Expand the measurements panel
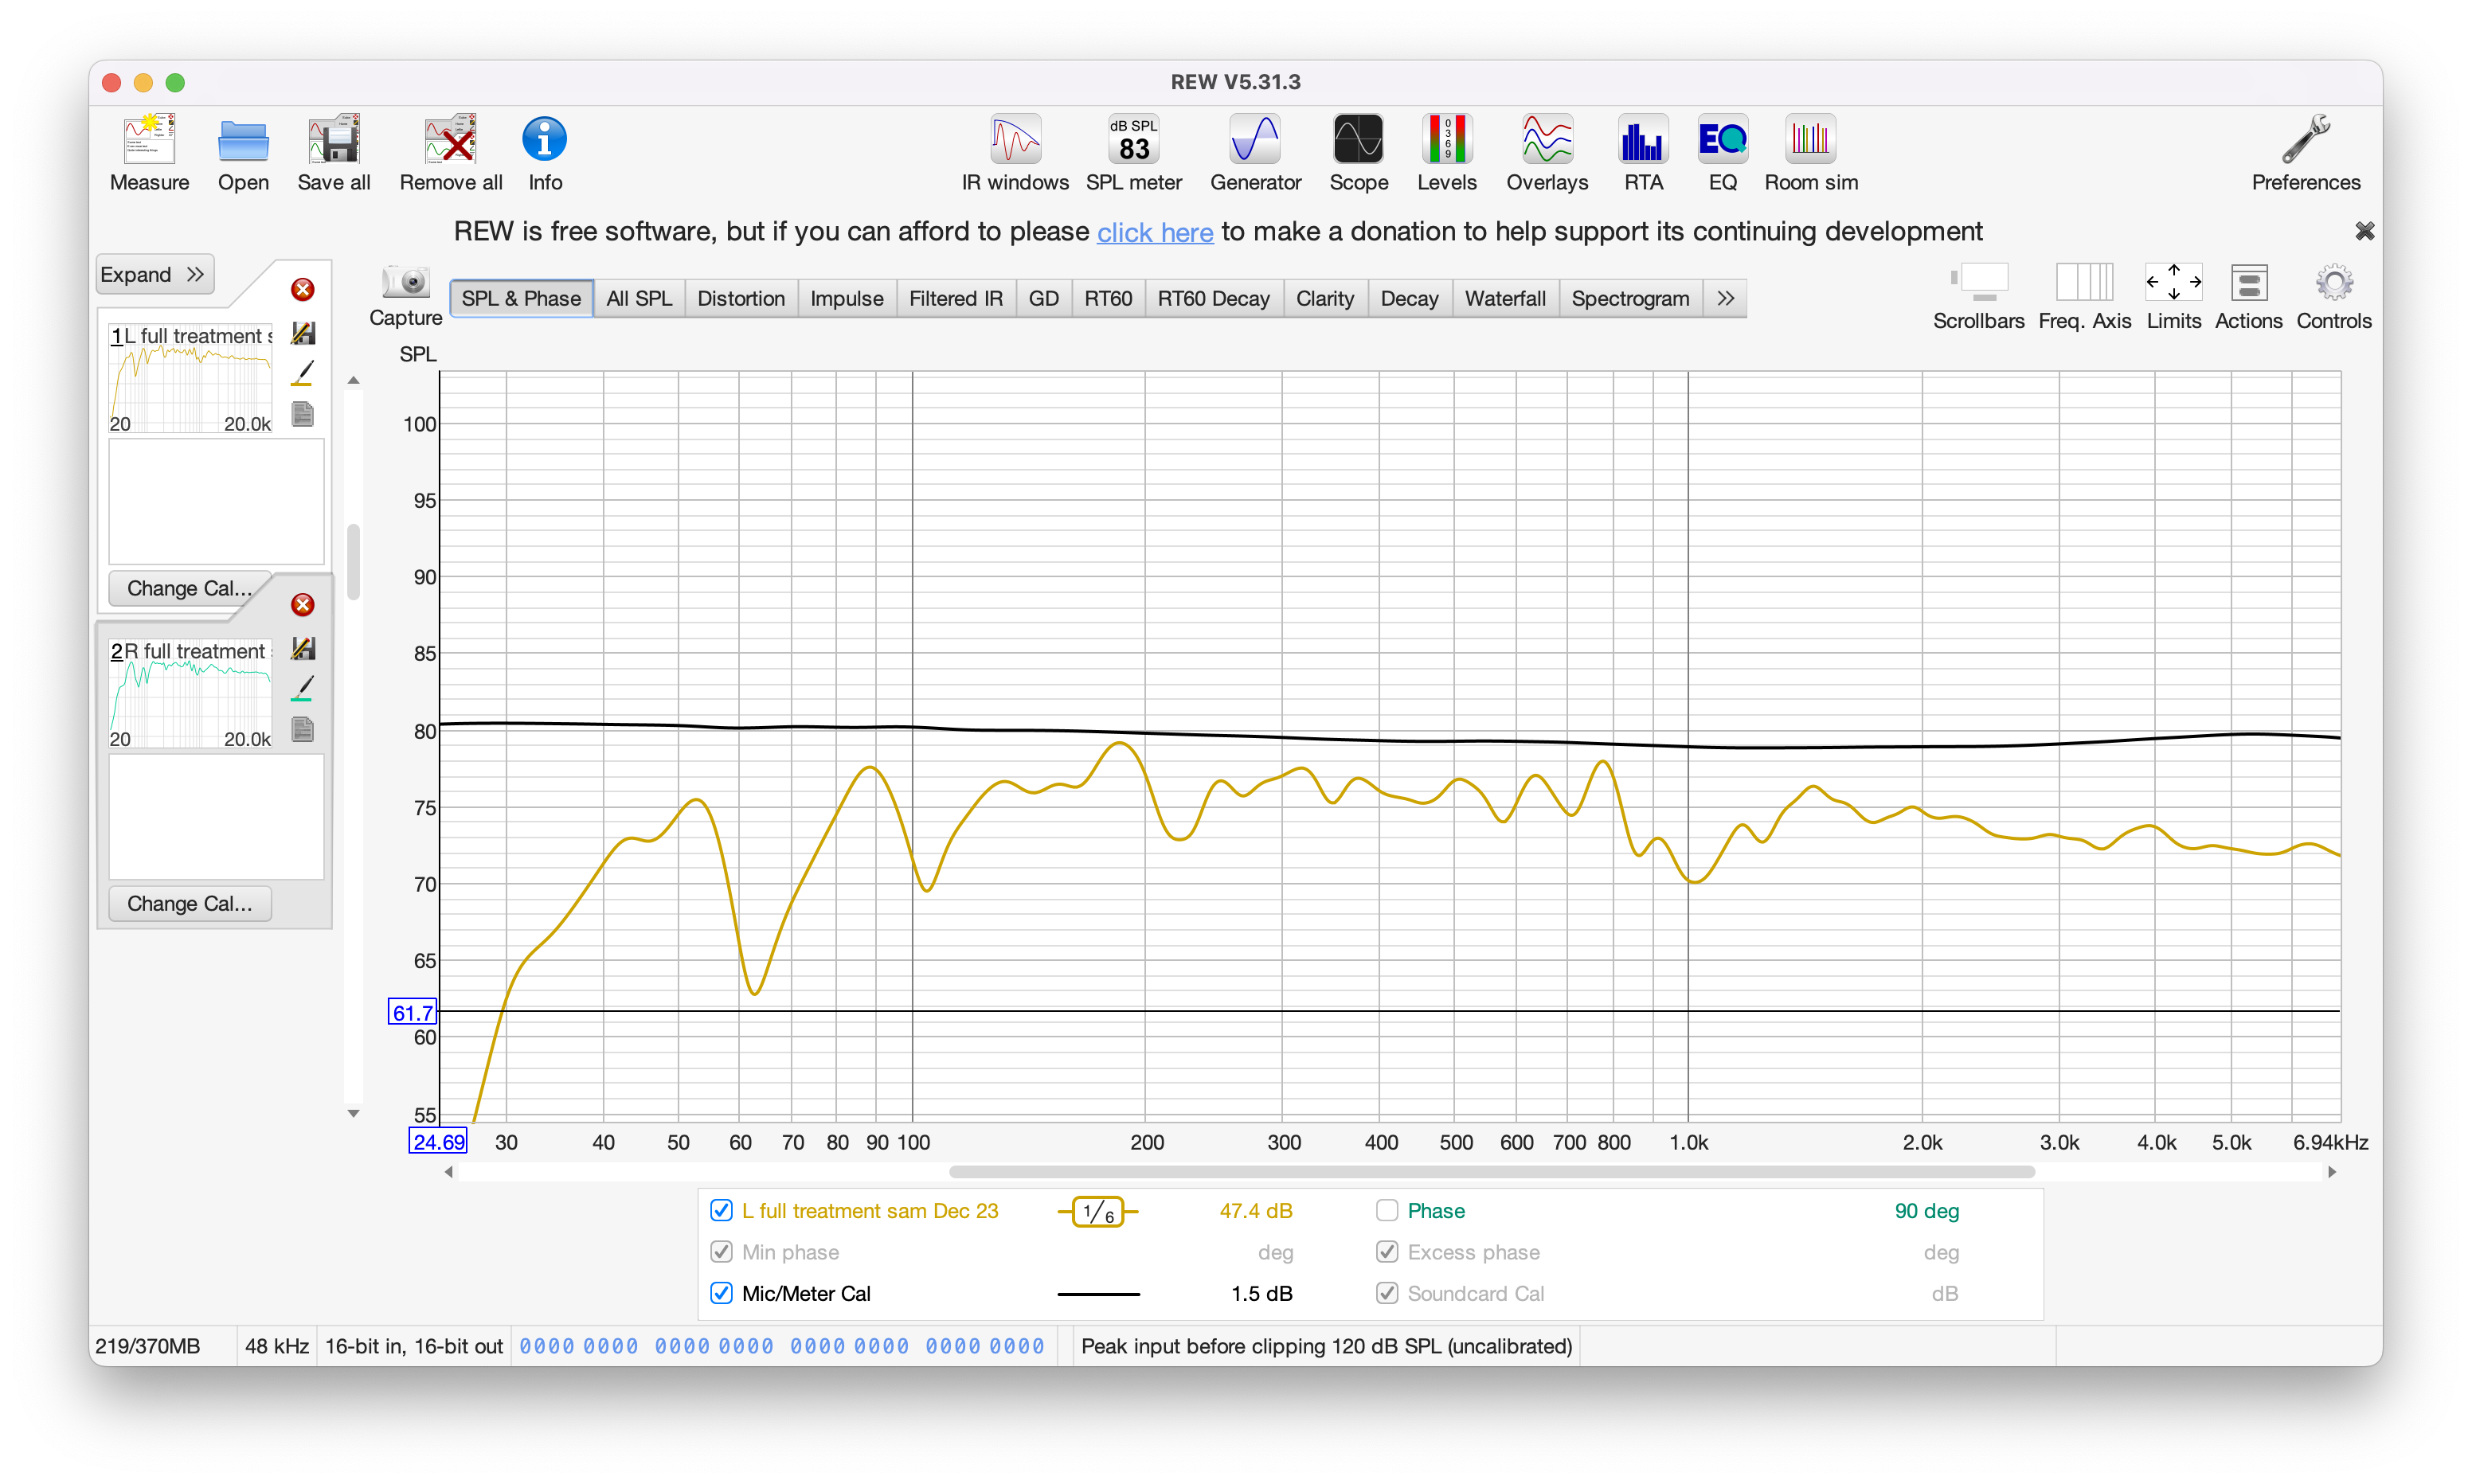2472x1484 pixels. (x=154, y=275)
